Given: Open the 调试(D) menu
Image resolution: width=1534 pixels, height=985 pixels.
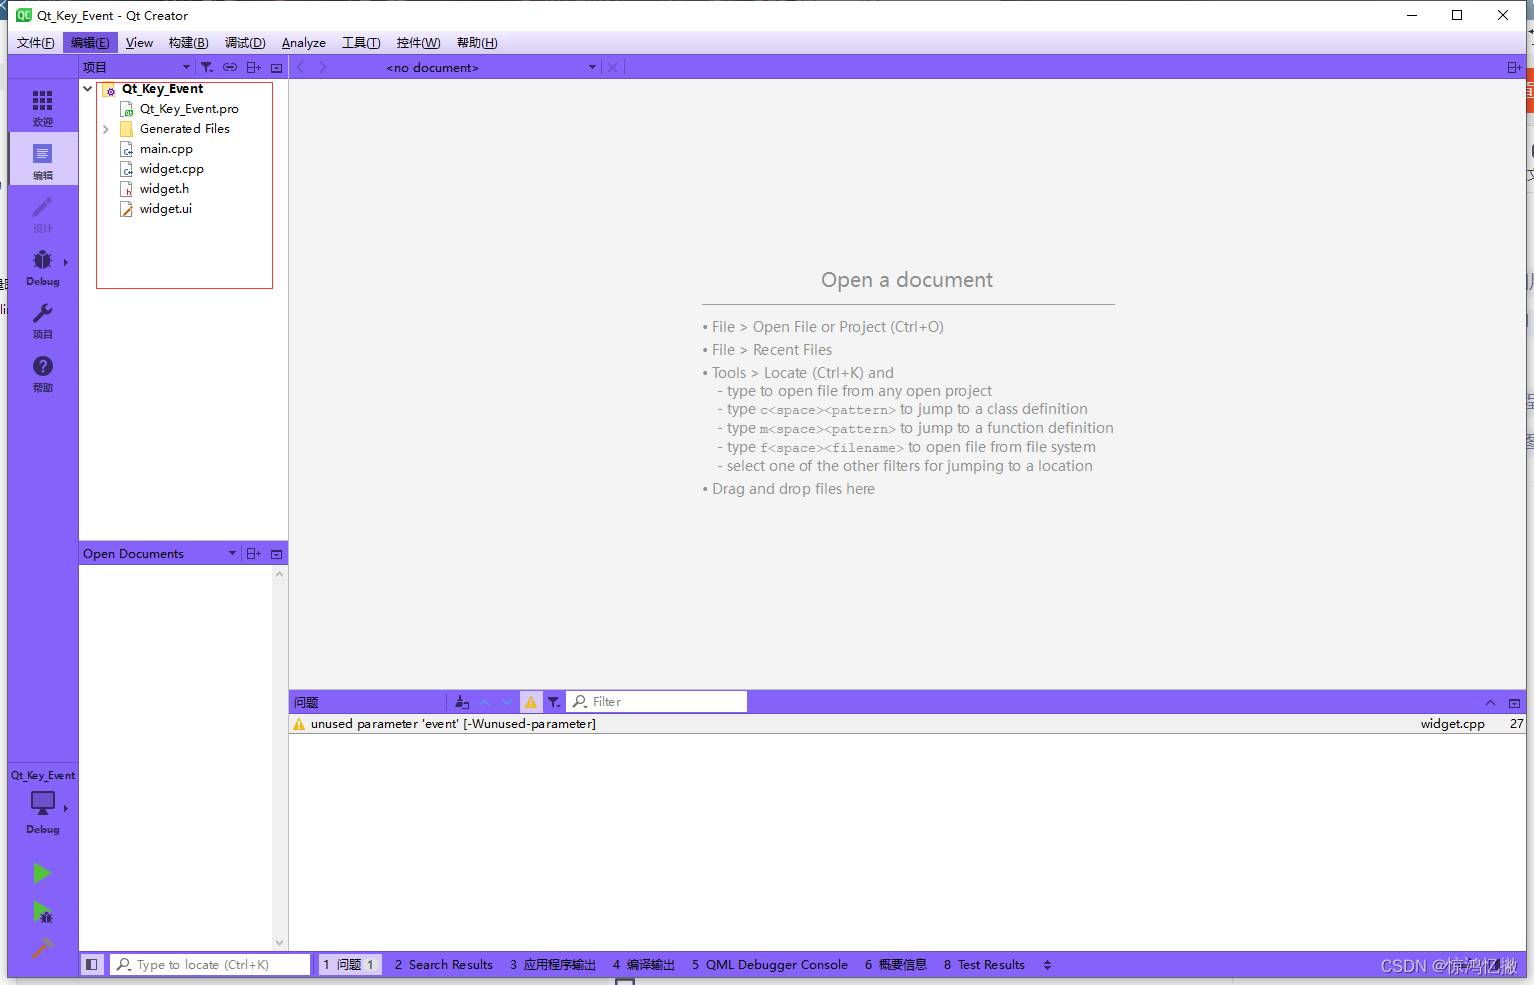Looking at the screenshot, I should [245, 42].
